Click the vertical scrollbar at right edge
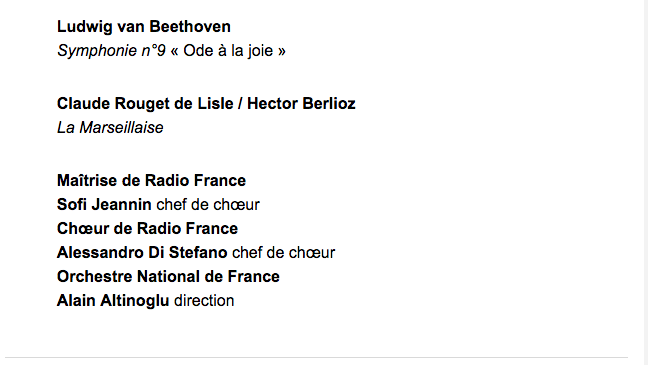 (x=646, y=182)
